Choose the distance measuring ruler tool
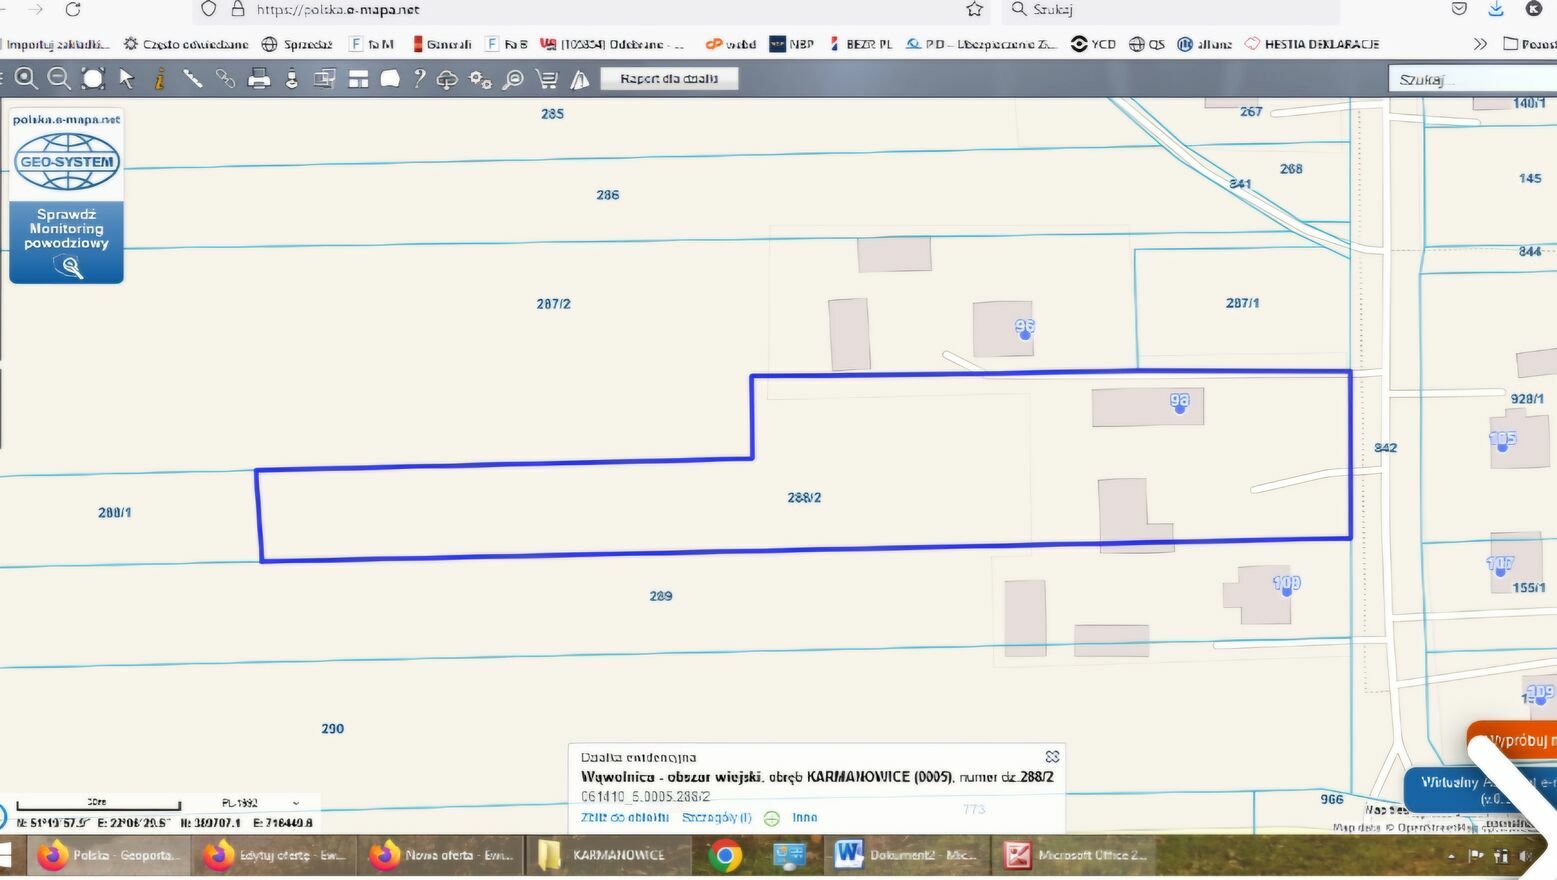Image resolution: width=1557 pixels, height=880 pixels. pos(192,79)
